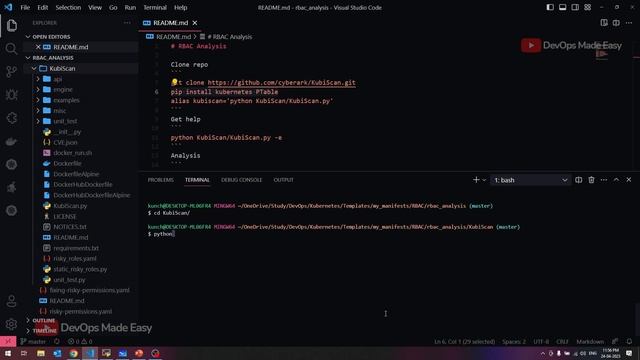The width and height of the screenshot is (640, 360).
Task: Open Explorer views and more actions ellipsis
Action: (x=127, y=23)
